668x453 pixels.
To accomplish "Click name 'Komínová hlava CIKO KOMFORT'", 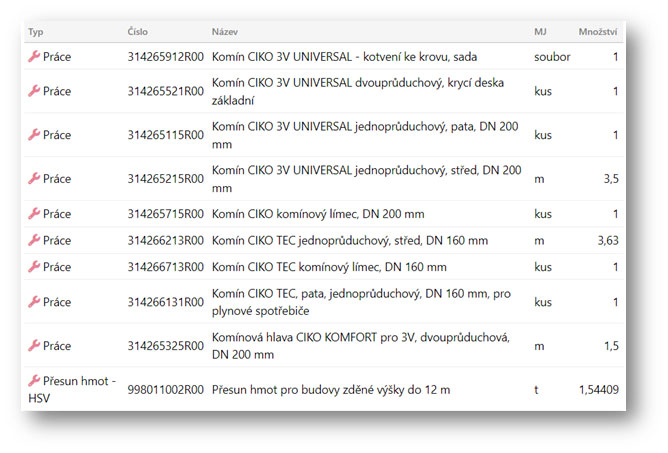I will (294, 337).
